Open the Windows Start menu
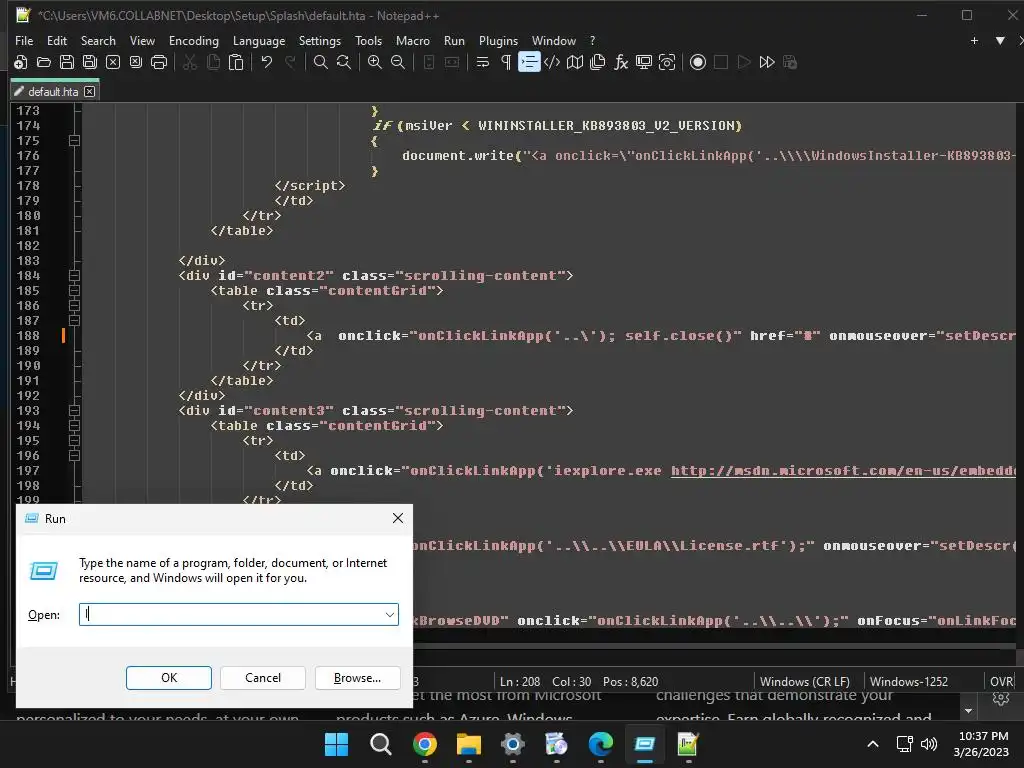The height and width of the screenshot is (768, 1024). coord(336,744)
